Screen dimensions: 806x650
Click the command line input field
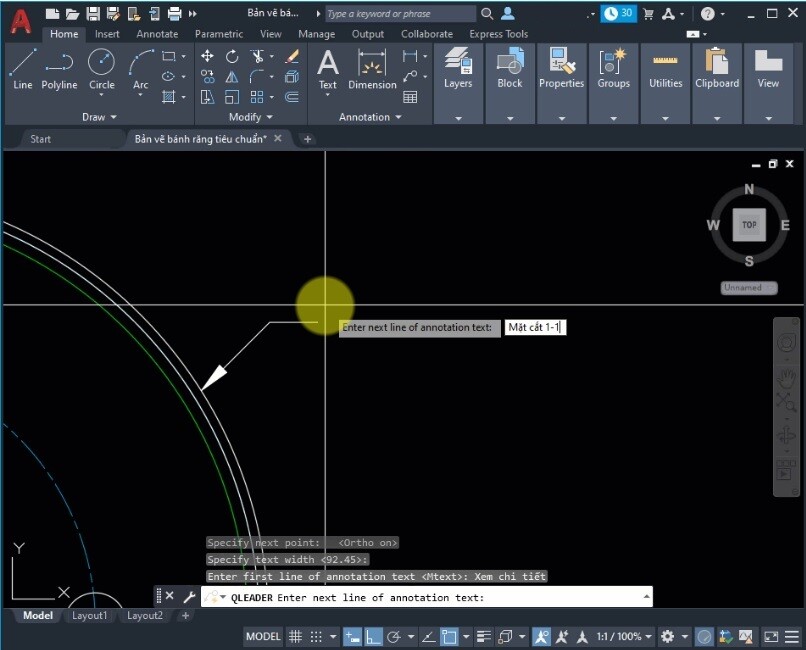pos(450,597)
